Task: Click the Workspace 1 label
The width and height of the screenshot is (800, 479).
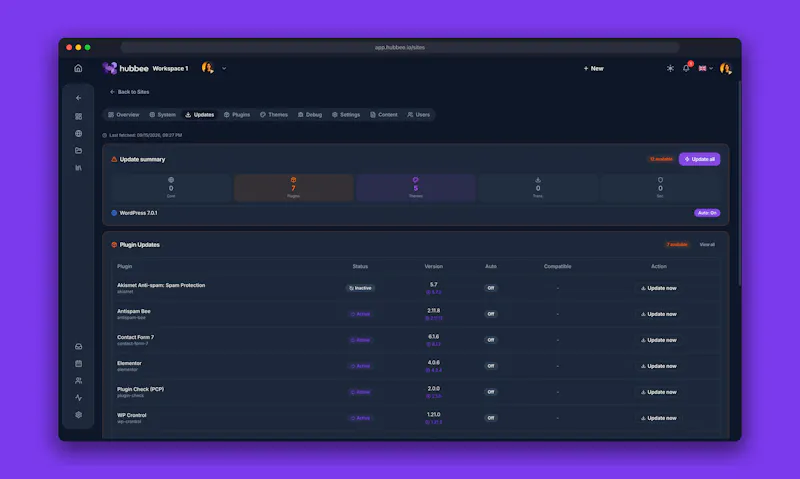Action: pyautogui.click(x=170, y=68)
